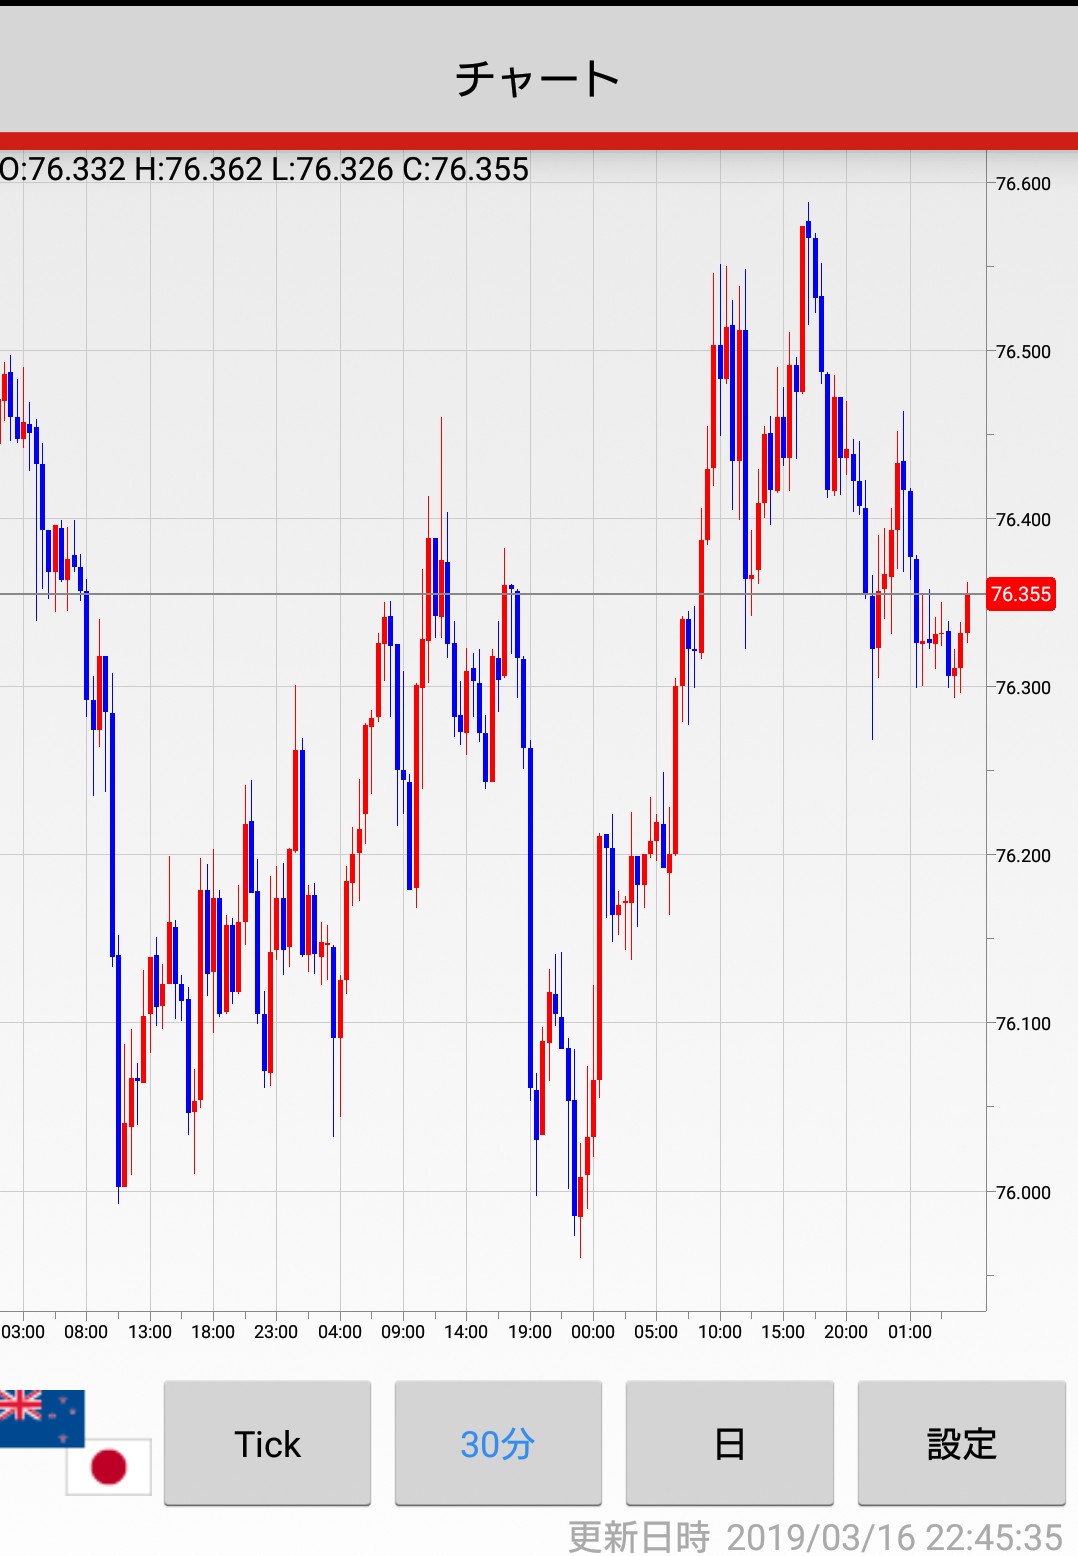Tap the 03:00 time axis label
The height and width of the screenshot is (1556, 1078).
point(23,1332)
